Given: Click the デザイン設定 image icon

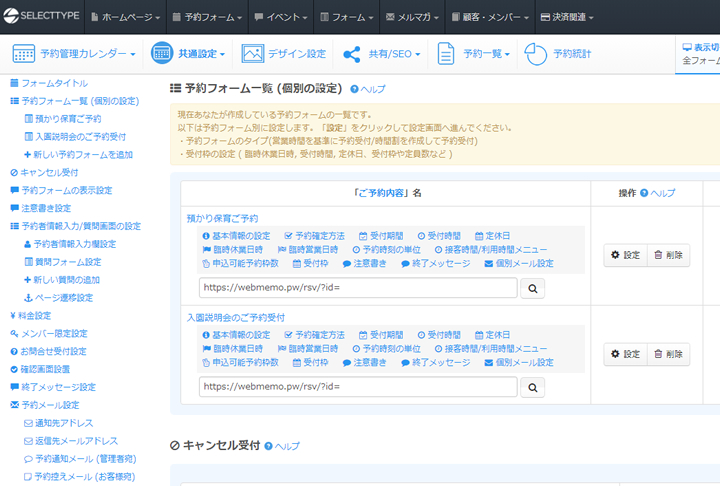Looking at the screenshot, I should 253,54.
